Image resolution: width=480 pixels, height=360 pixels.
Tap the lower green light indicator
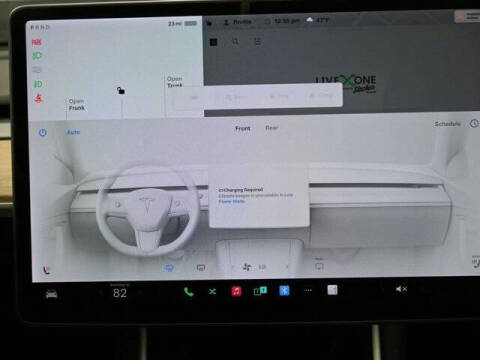click(38, 84)
